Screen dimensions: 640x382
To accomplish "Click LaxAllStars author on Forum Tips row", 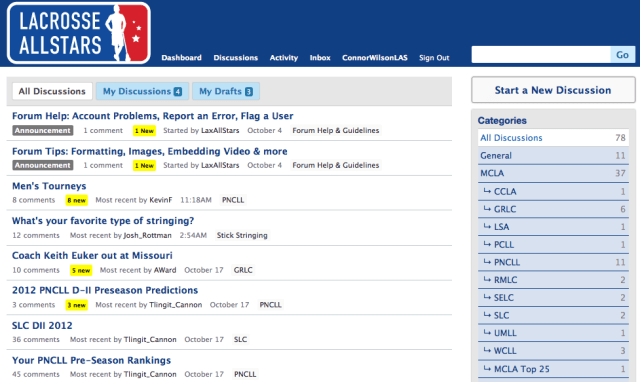I will point(220,165).
